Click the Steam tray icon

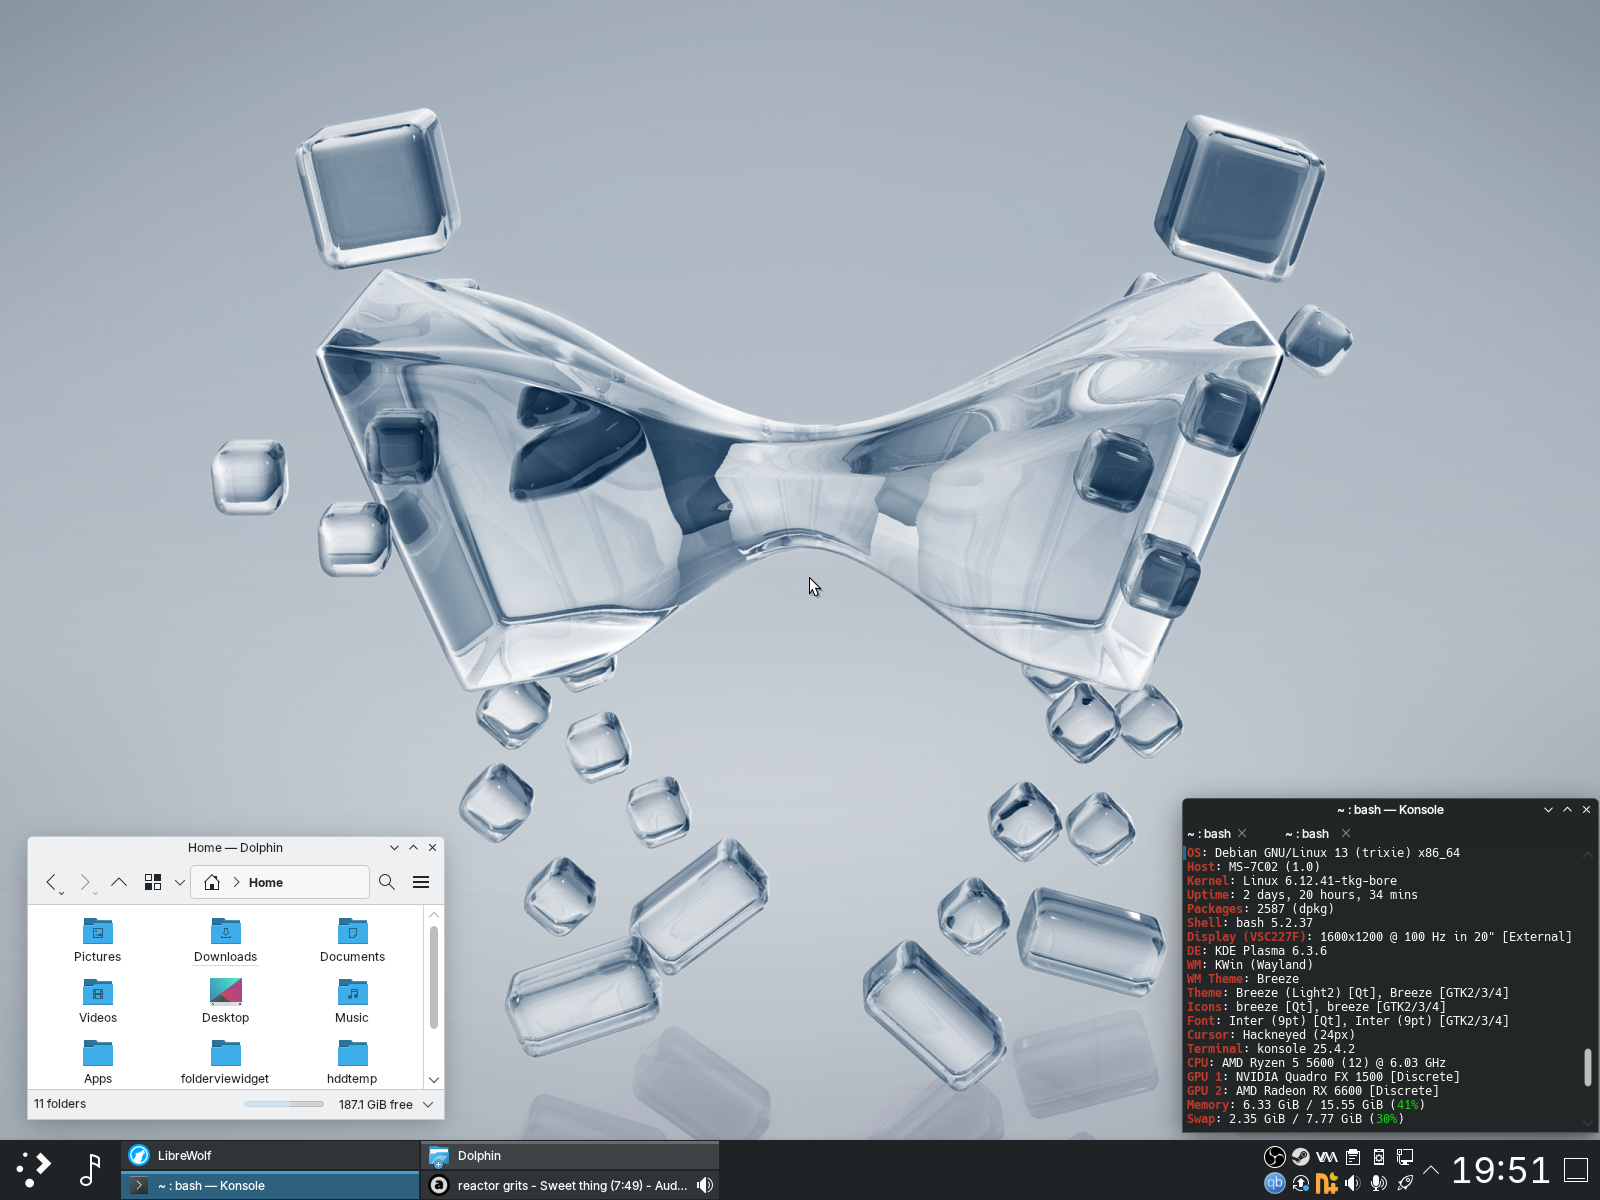click(1301, 1157)
